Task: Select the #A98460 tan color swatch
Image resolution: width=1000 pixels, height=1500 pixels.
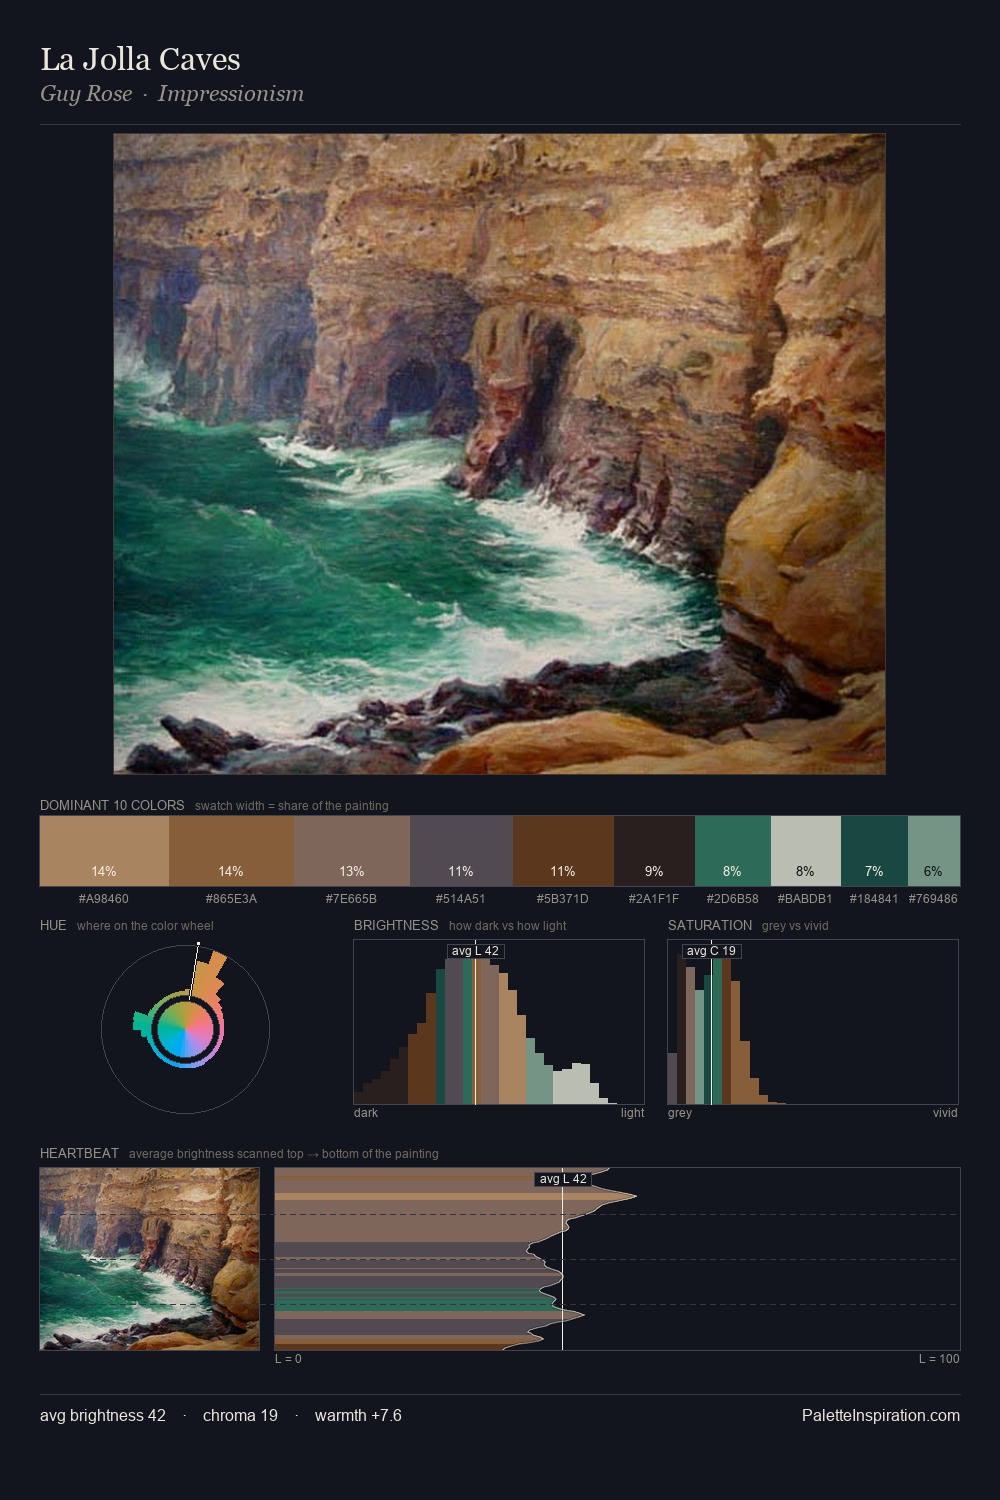Action: (x=104, y=851)
